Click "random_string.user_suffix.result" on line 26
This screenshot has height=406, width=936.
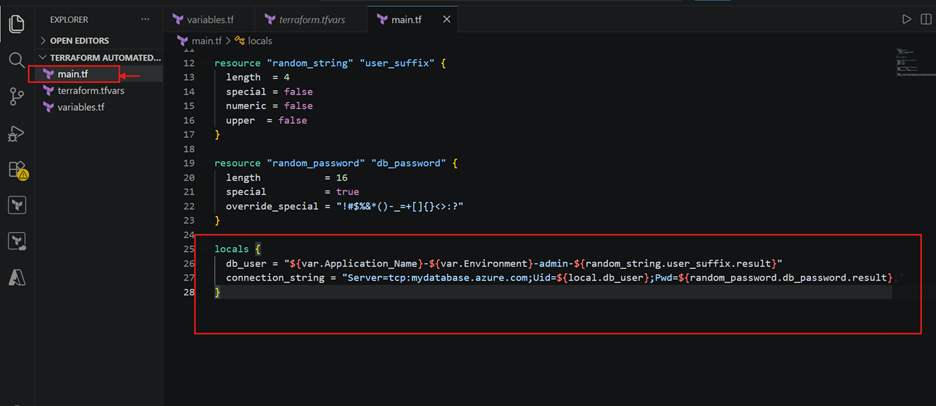678,263
